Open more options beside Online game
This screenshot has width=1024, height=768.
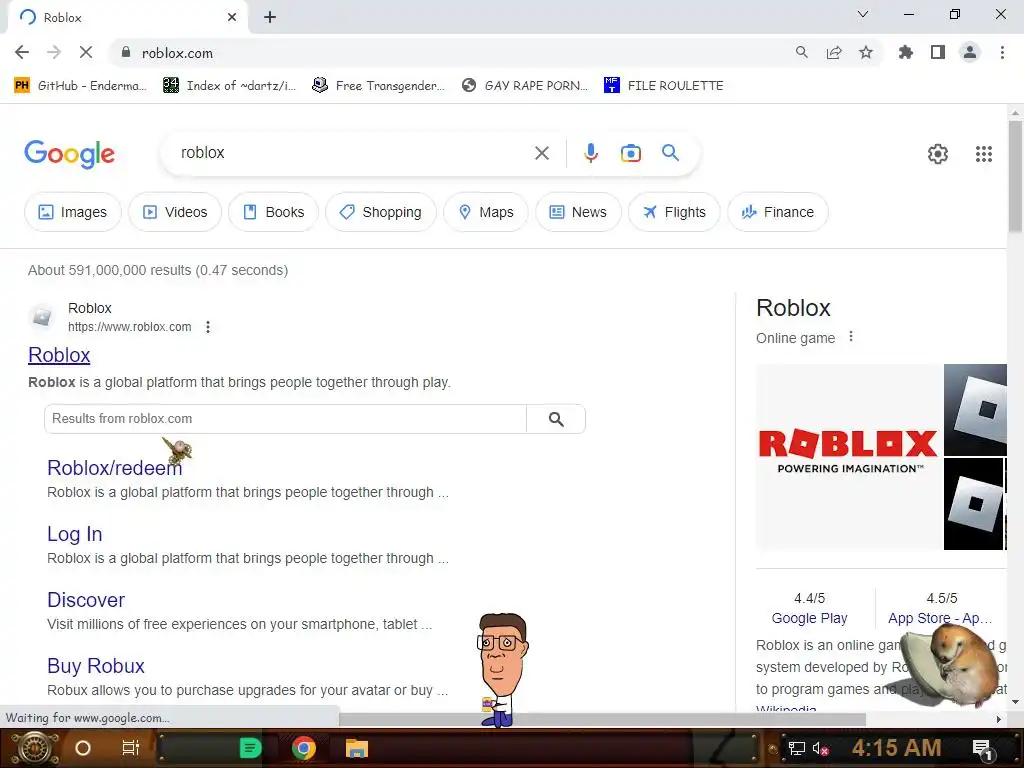[x=850, y=337]
